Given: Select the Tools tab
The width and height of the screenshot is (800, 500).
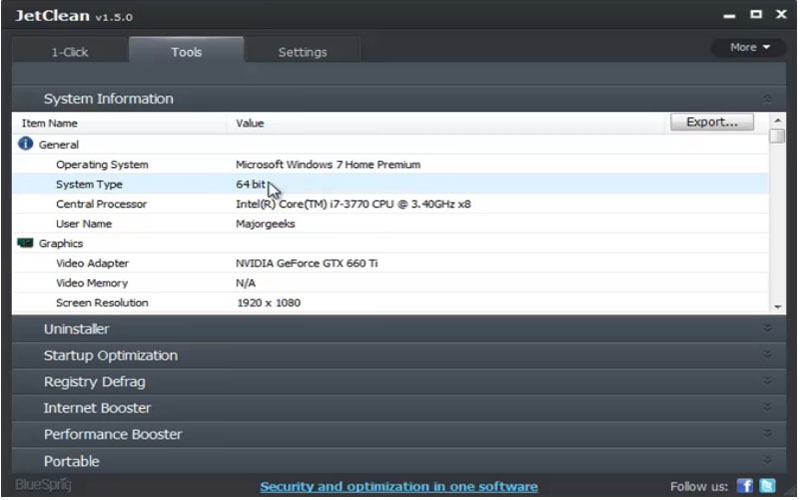Looking at the screenshot, I should point(186,50).
